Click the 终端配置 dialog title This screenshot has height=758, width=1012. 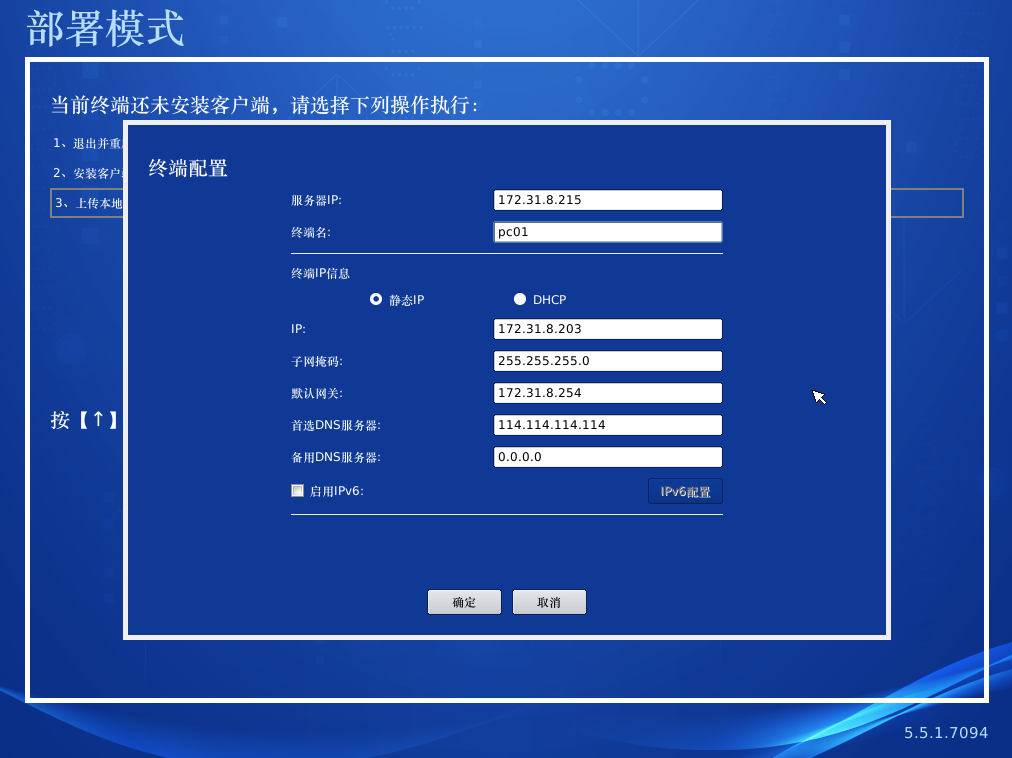(x=188, y=168)
